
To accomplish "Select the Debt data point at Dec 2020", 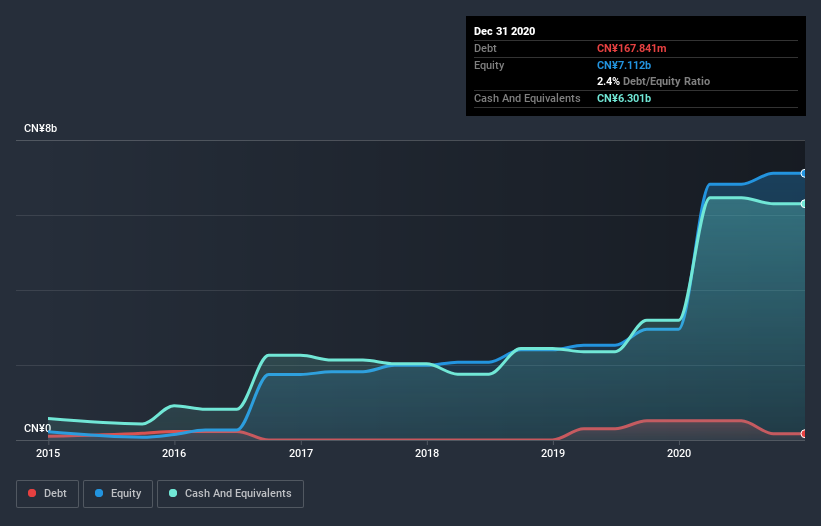I will (x=804, y=433).
